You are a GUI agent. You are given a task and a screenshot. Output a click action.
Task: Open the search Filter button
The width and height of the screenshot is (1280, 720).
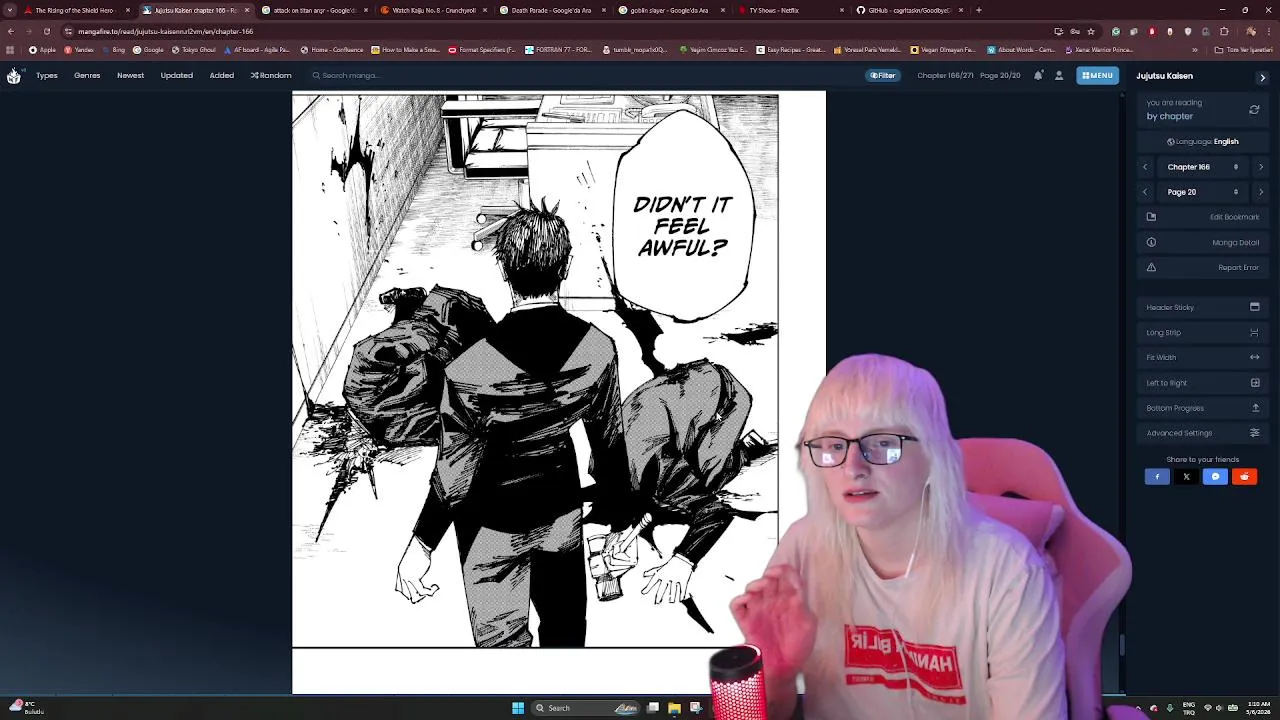click(883, 75)
